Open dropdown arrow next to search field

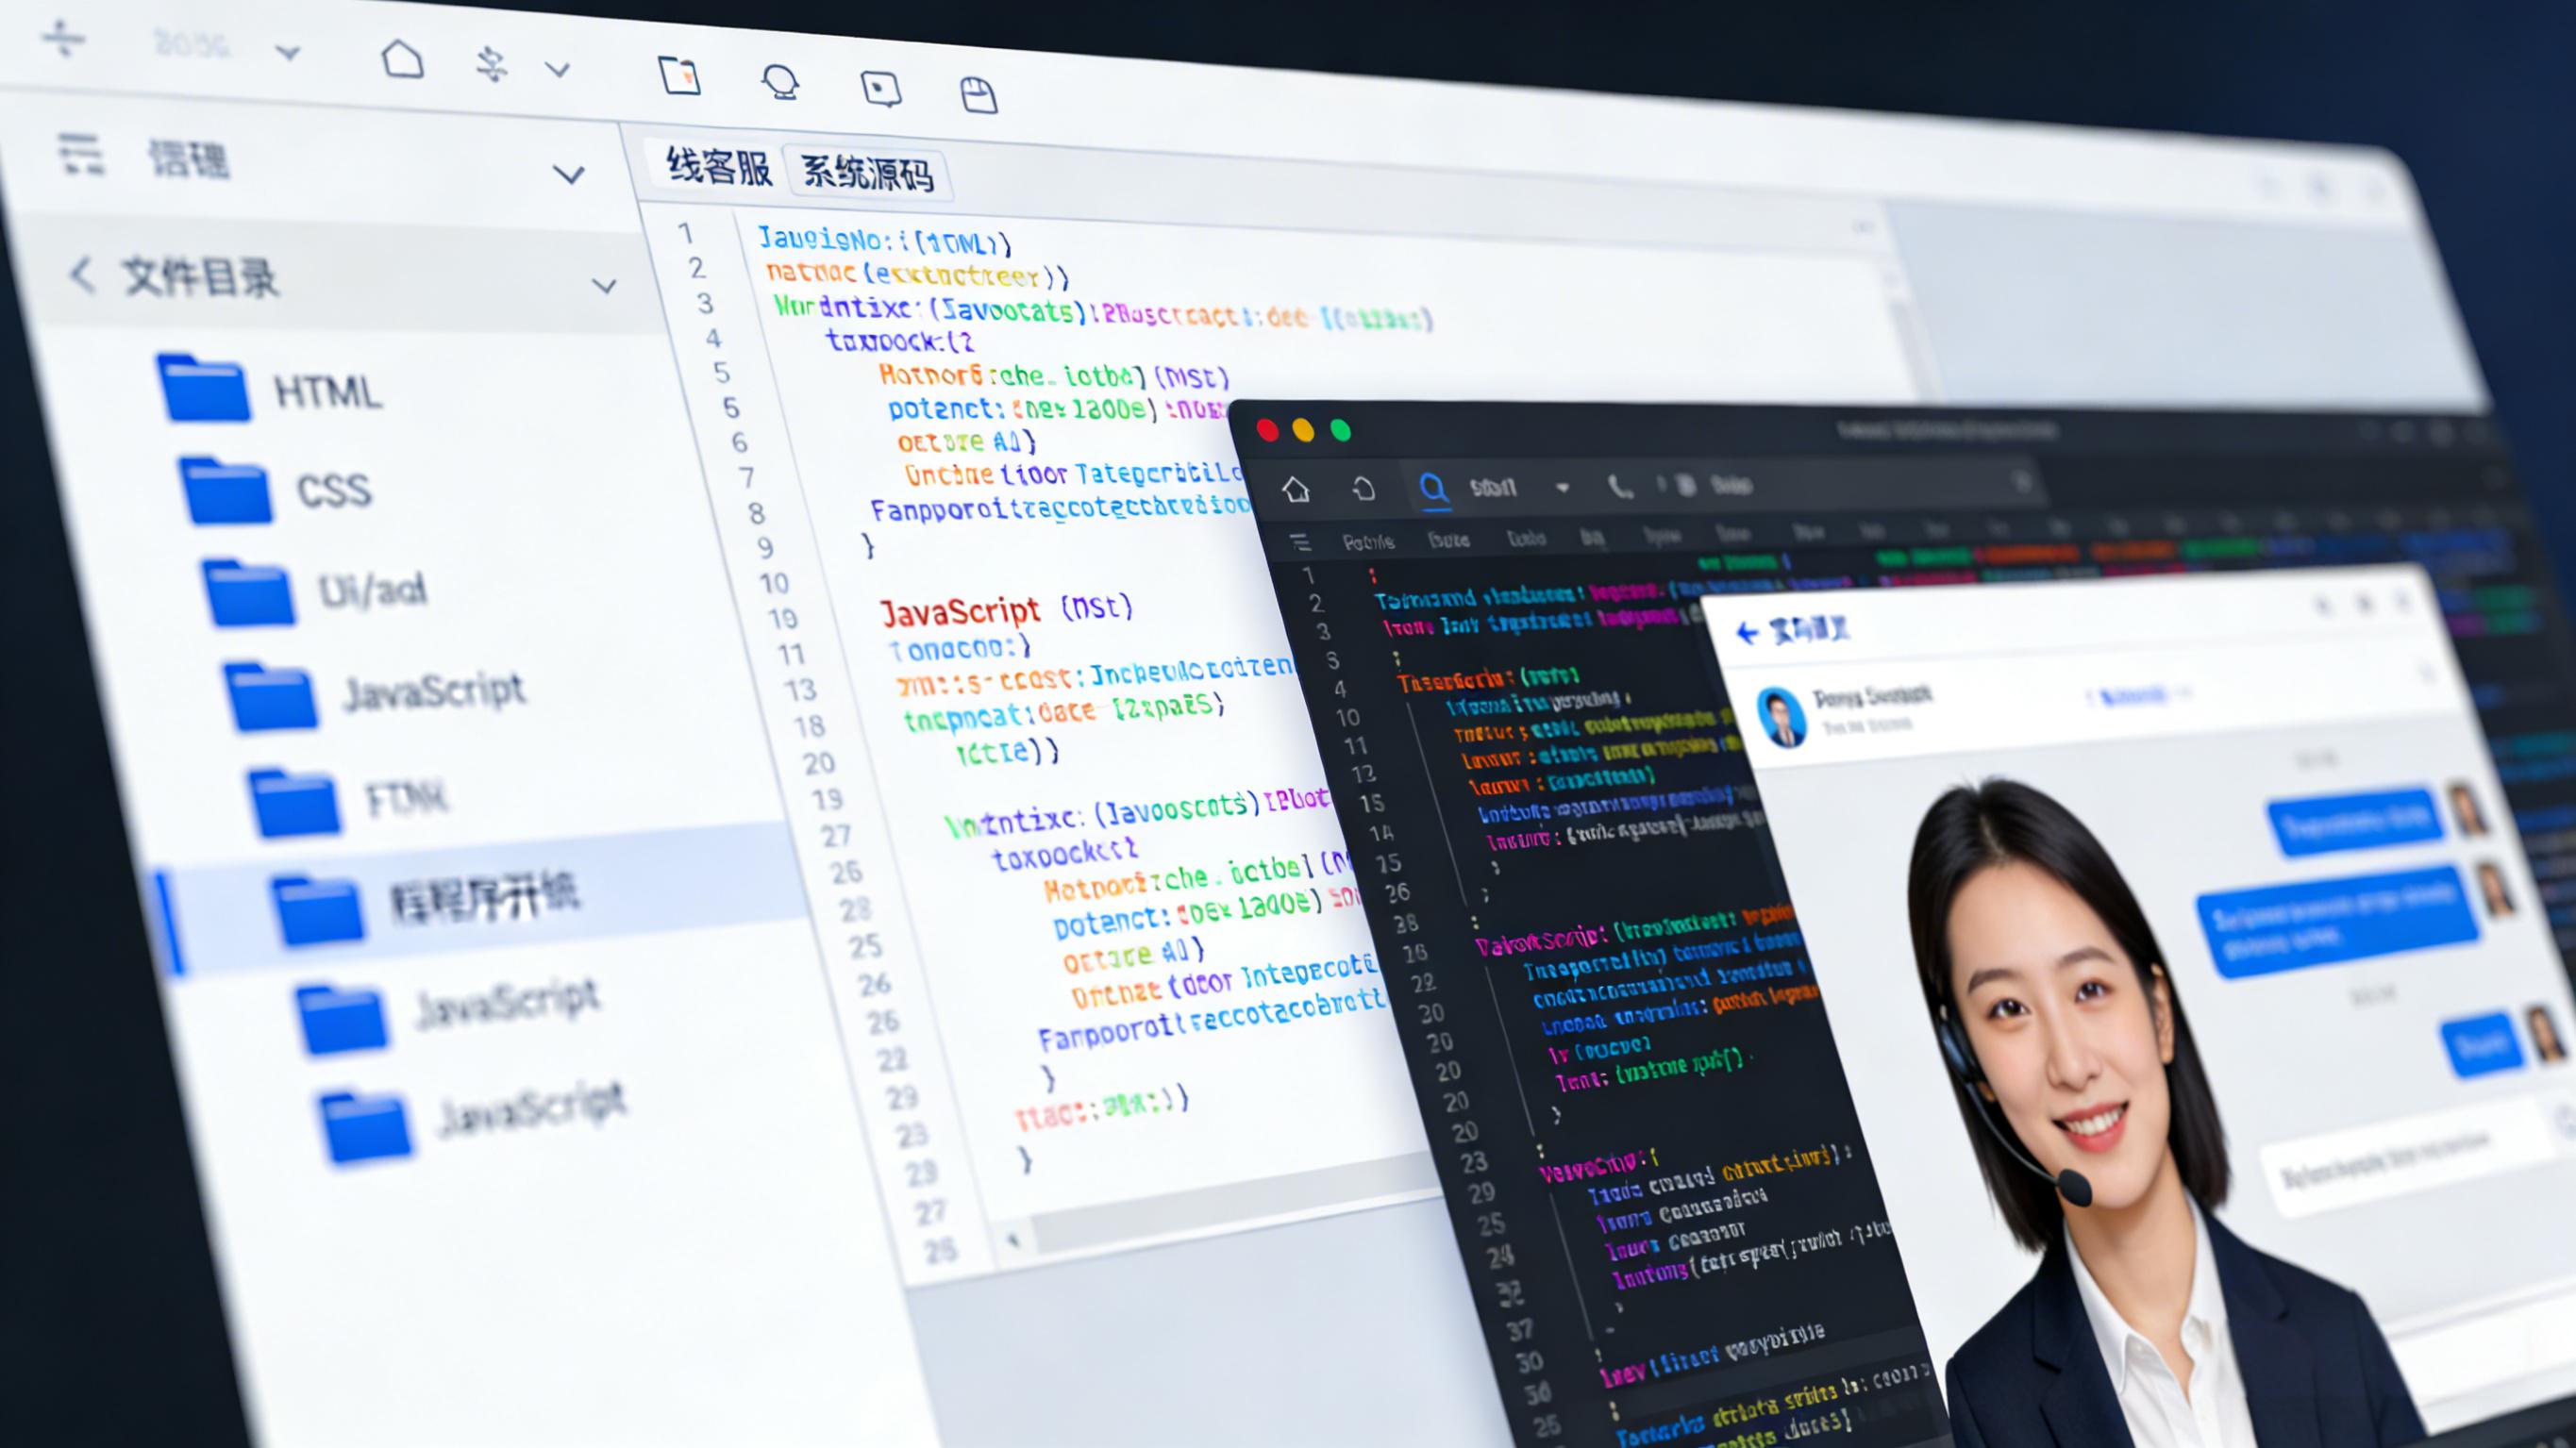tap(1562, 488)
